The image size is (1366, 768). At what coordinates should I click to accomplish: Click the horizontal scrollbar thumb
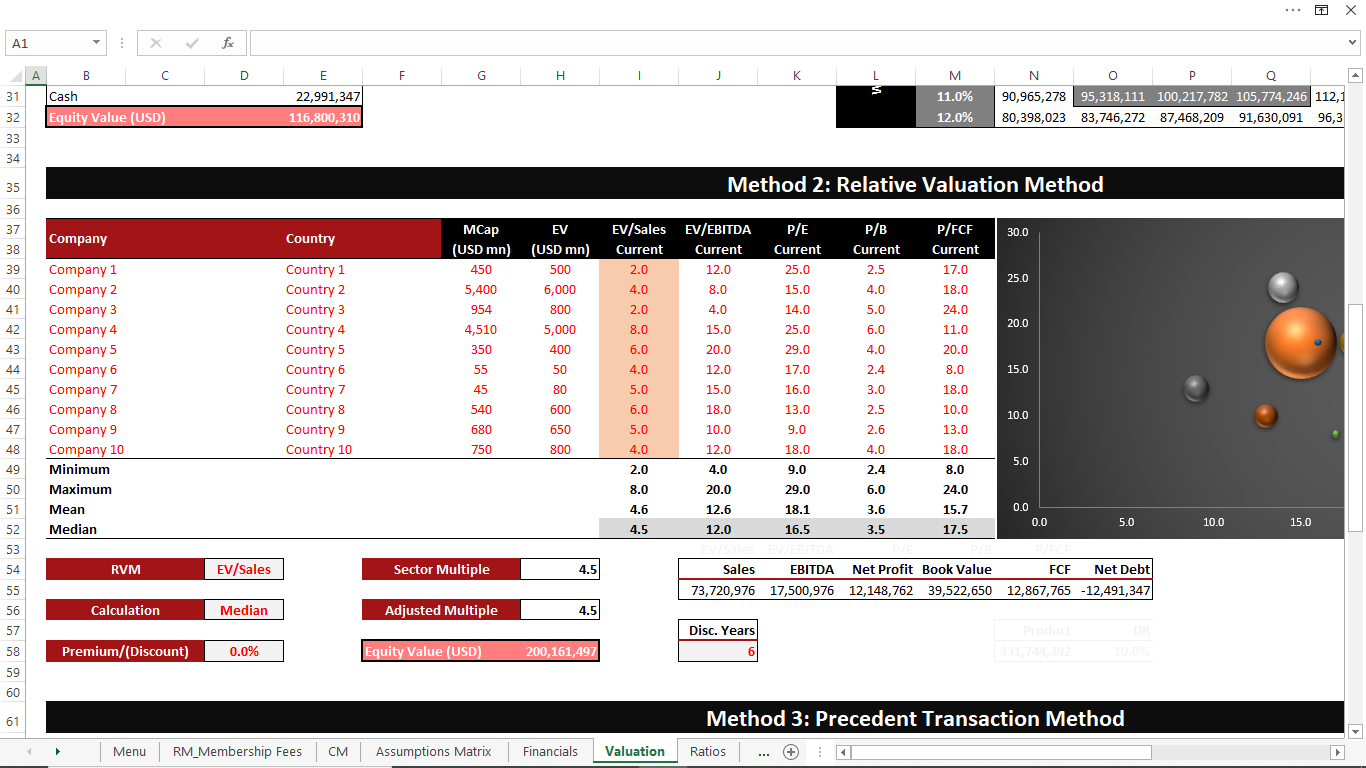[x=1000, y=752]
